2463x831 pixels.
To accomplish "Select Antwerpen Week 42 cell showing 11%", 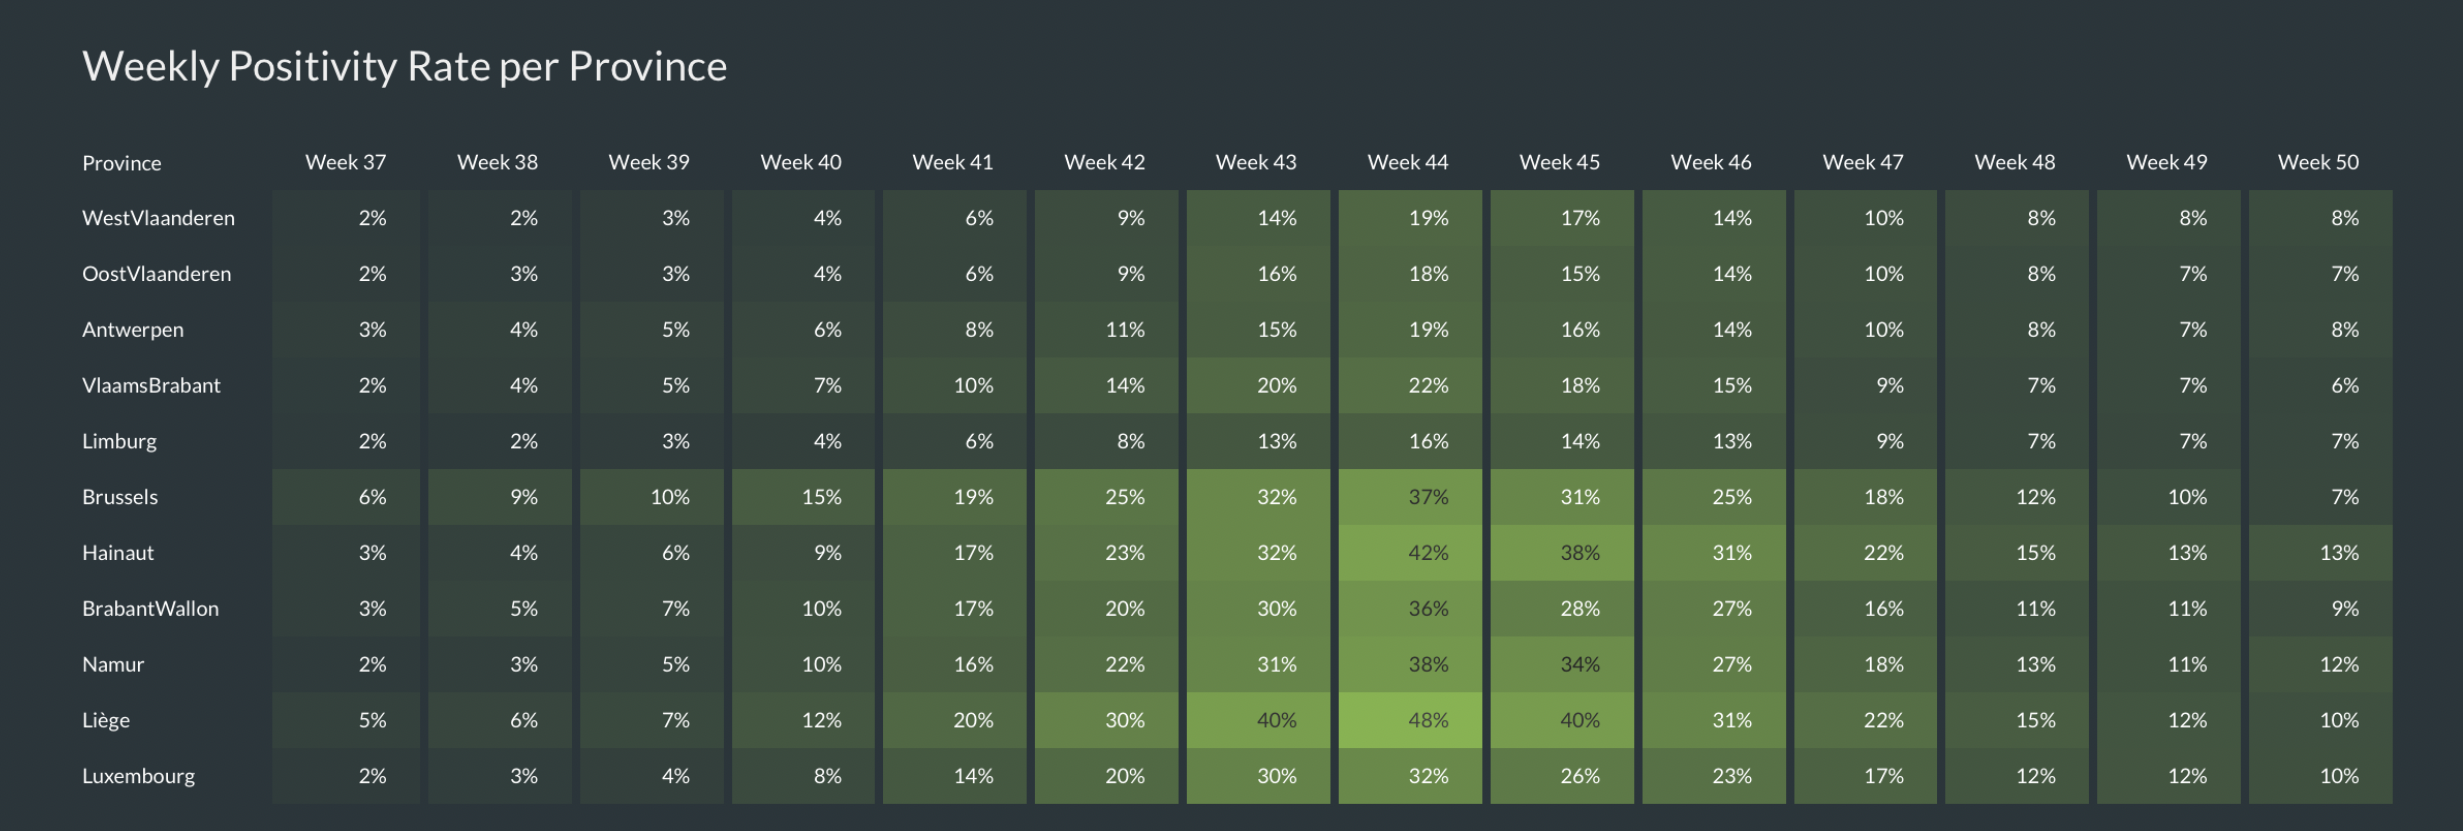I will click(x=1106, y=329).
